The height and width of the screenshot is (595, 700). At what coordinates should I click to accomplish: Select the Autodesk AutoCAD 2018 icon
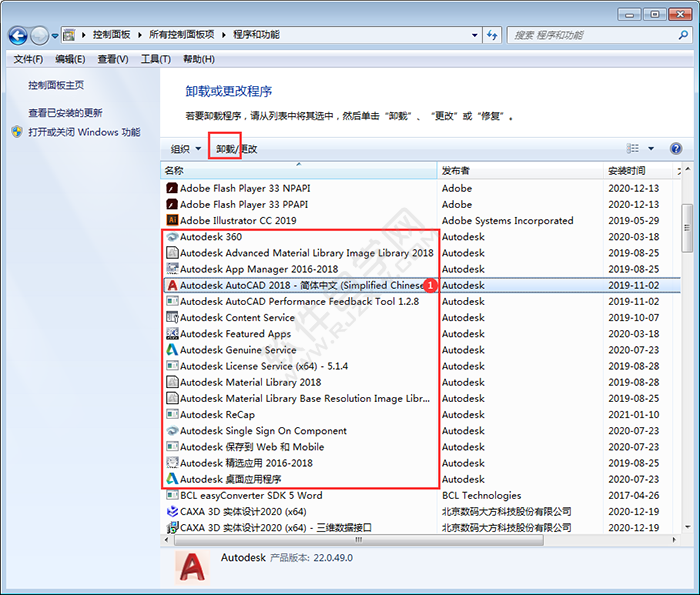tap(172, 285)
